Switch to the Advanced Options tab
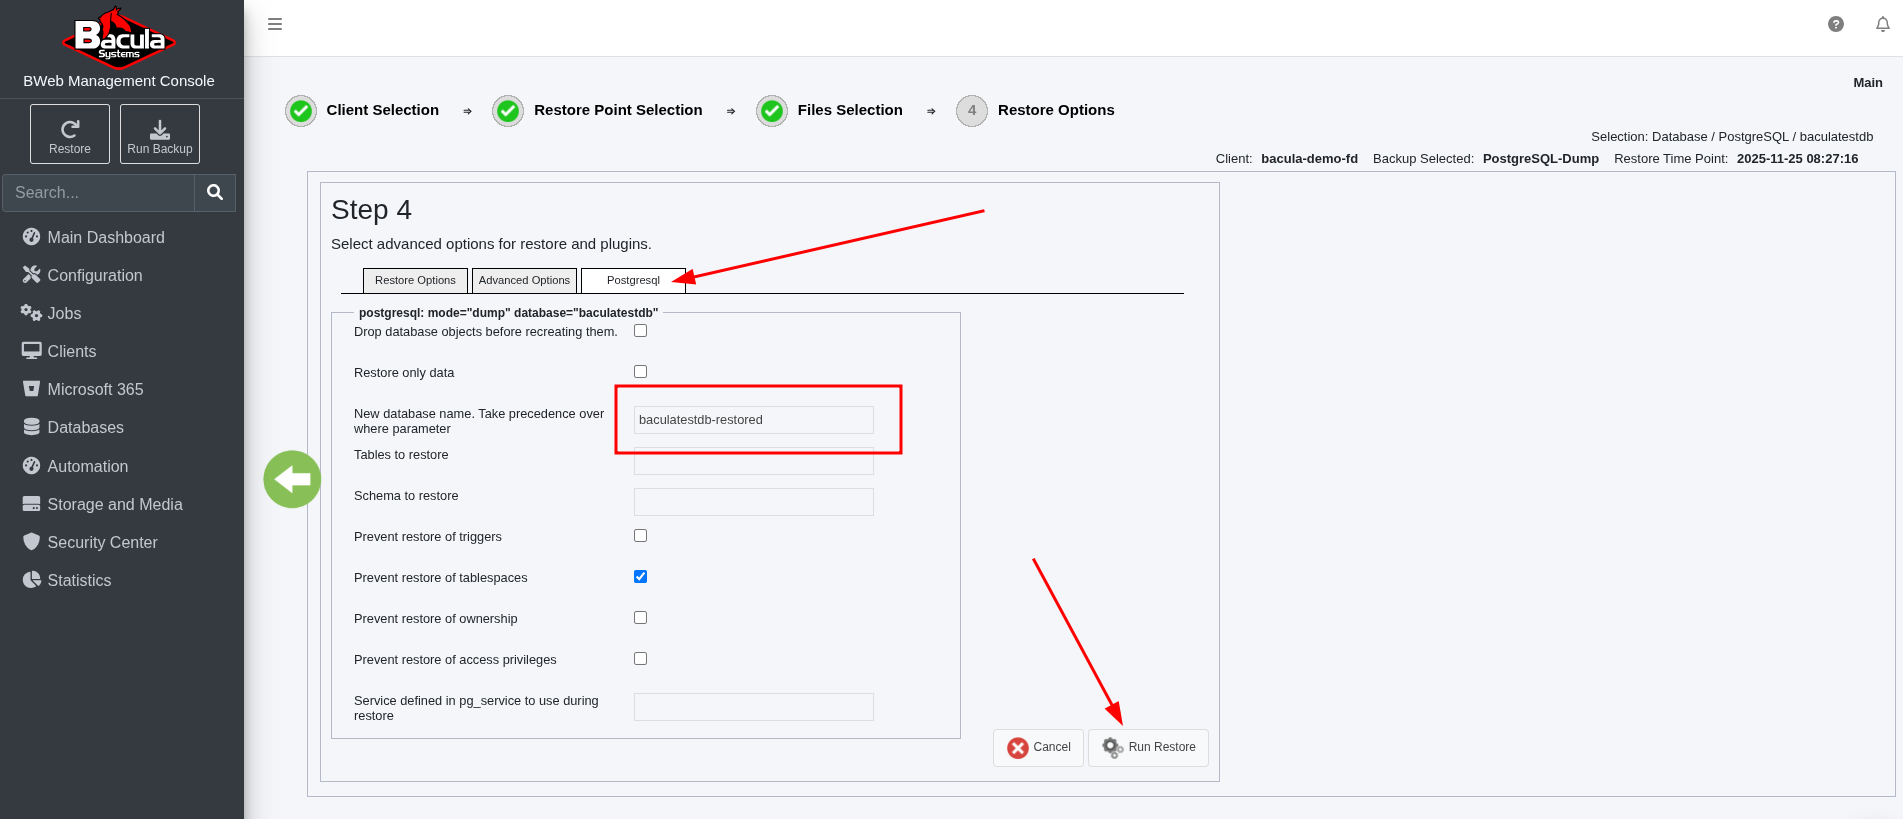Screen dimensions: 1903x819 click(524, 280)
